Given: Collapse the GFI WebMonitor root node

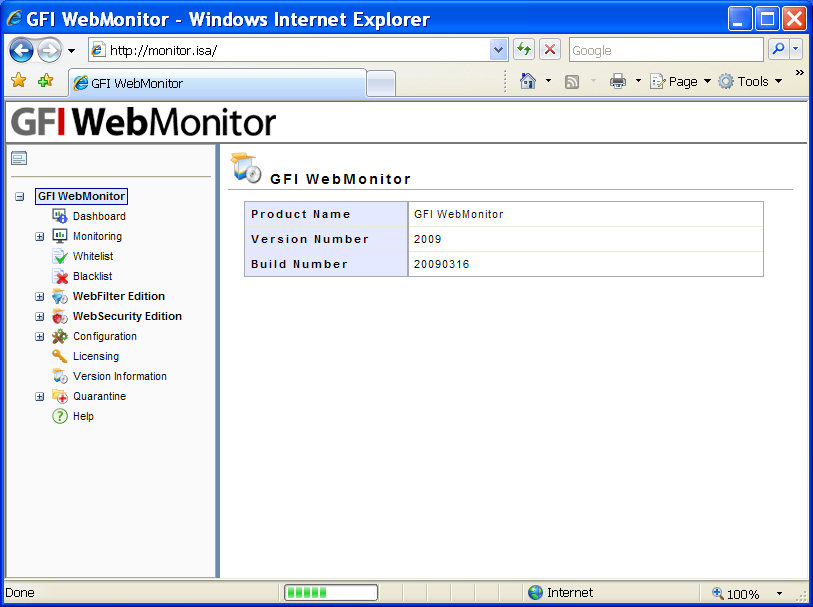Looking at the screenshot, I should coord(20,196).
